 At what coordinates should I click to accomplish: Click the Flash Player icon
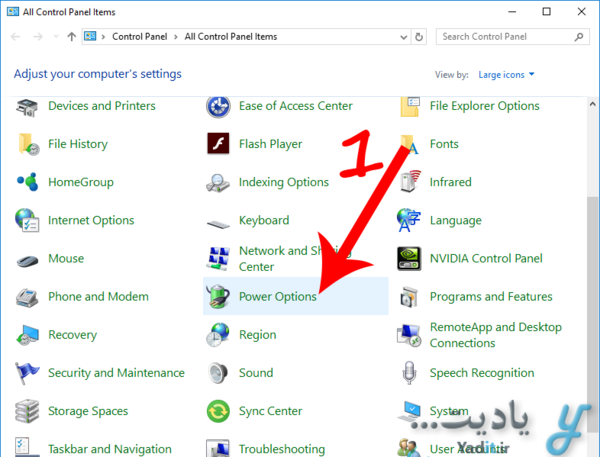pos(218,144)
